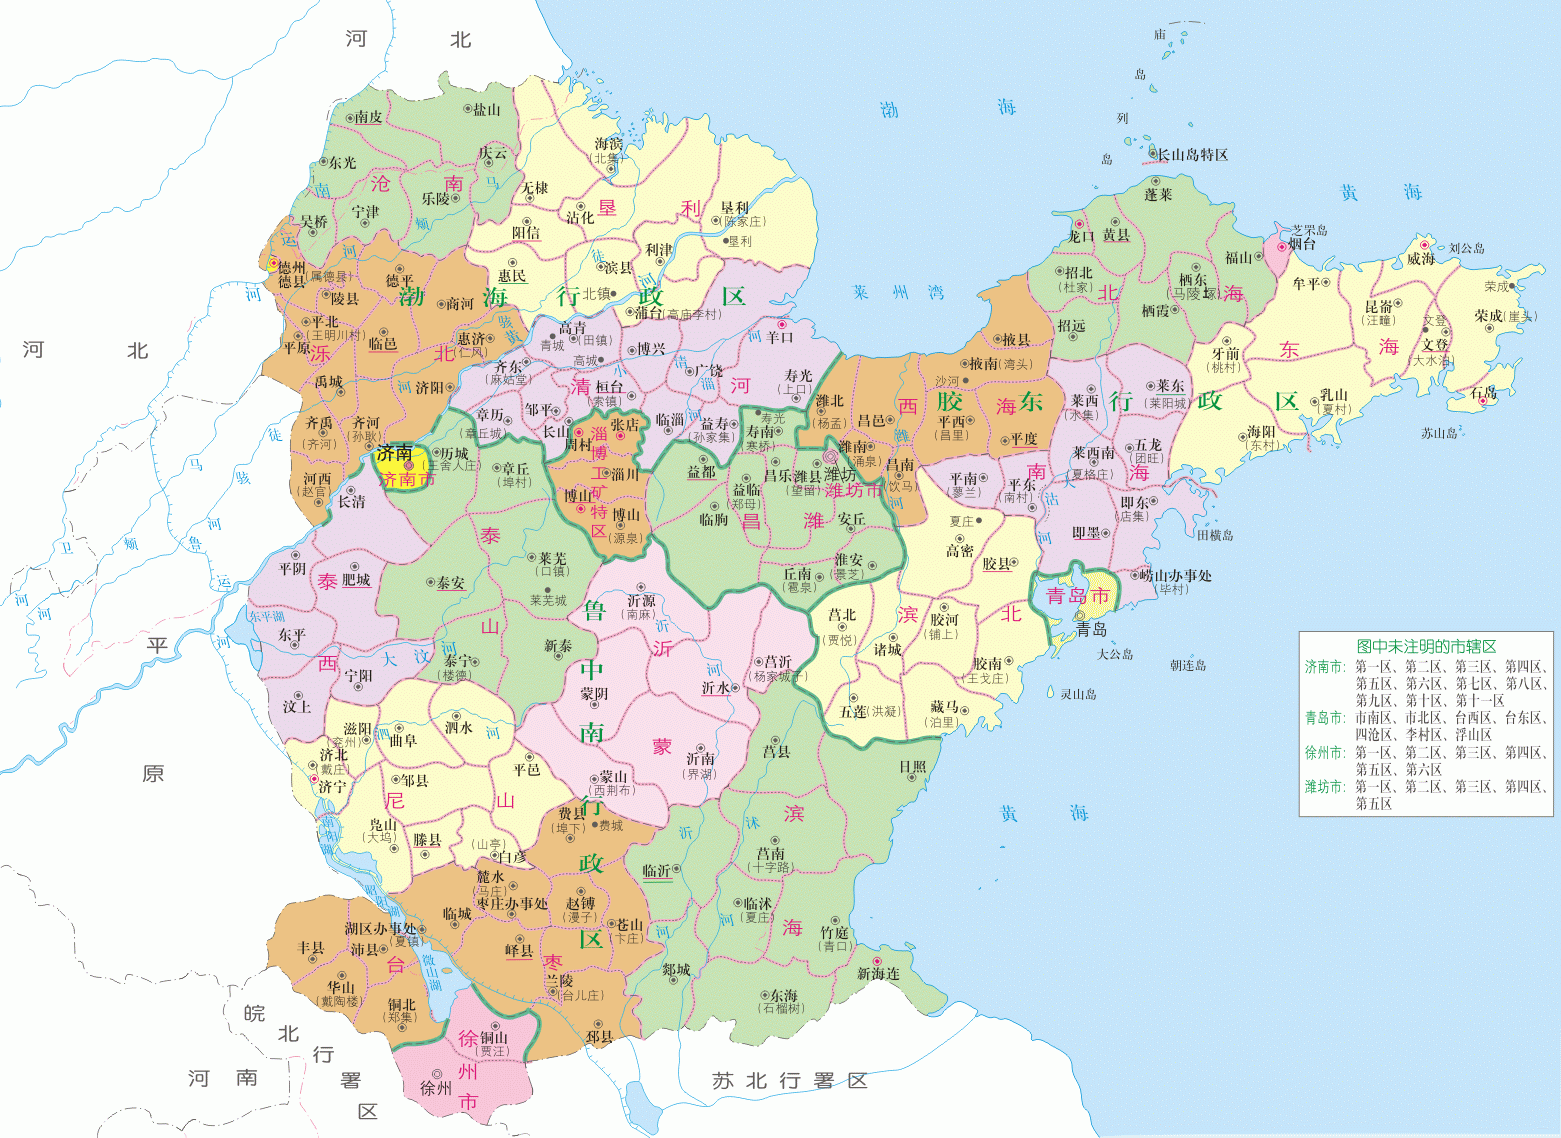Select the 湖区办事处 label
Image resolution: width=1561 pixels, height=1138 pixels.
pyautogui.click(x=381, y=929)
